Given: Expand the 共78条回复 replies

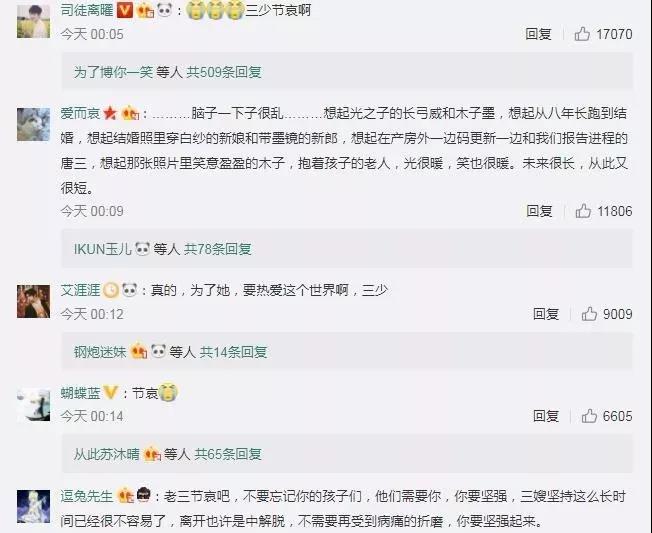Looking at the screenshot, I should 217,249.
